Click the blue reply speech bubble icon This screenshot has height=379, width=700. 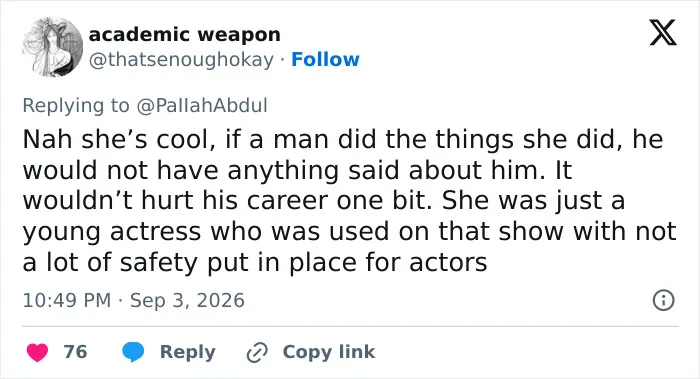pyautogui.click(x=133, y=352)
